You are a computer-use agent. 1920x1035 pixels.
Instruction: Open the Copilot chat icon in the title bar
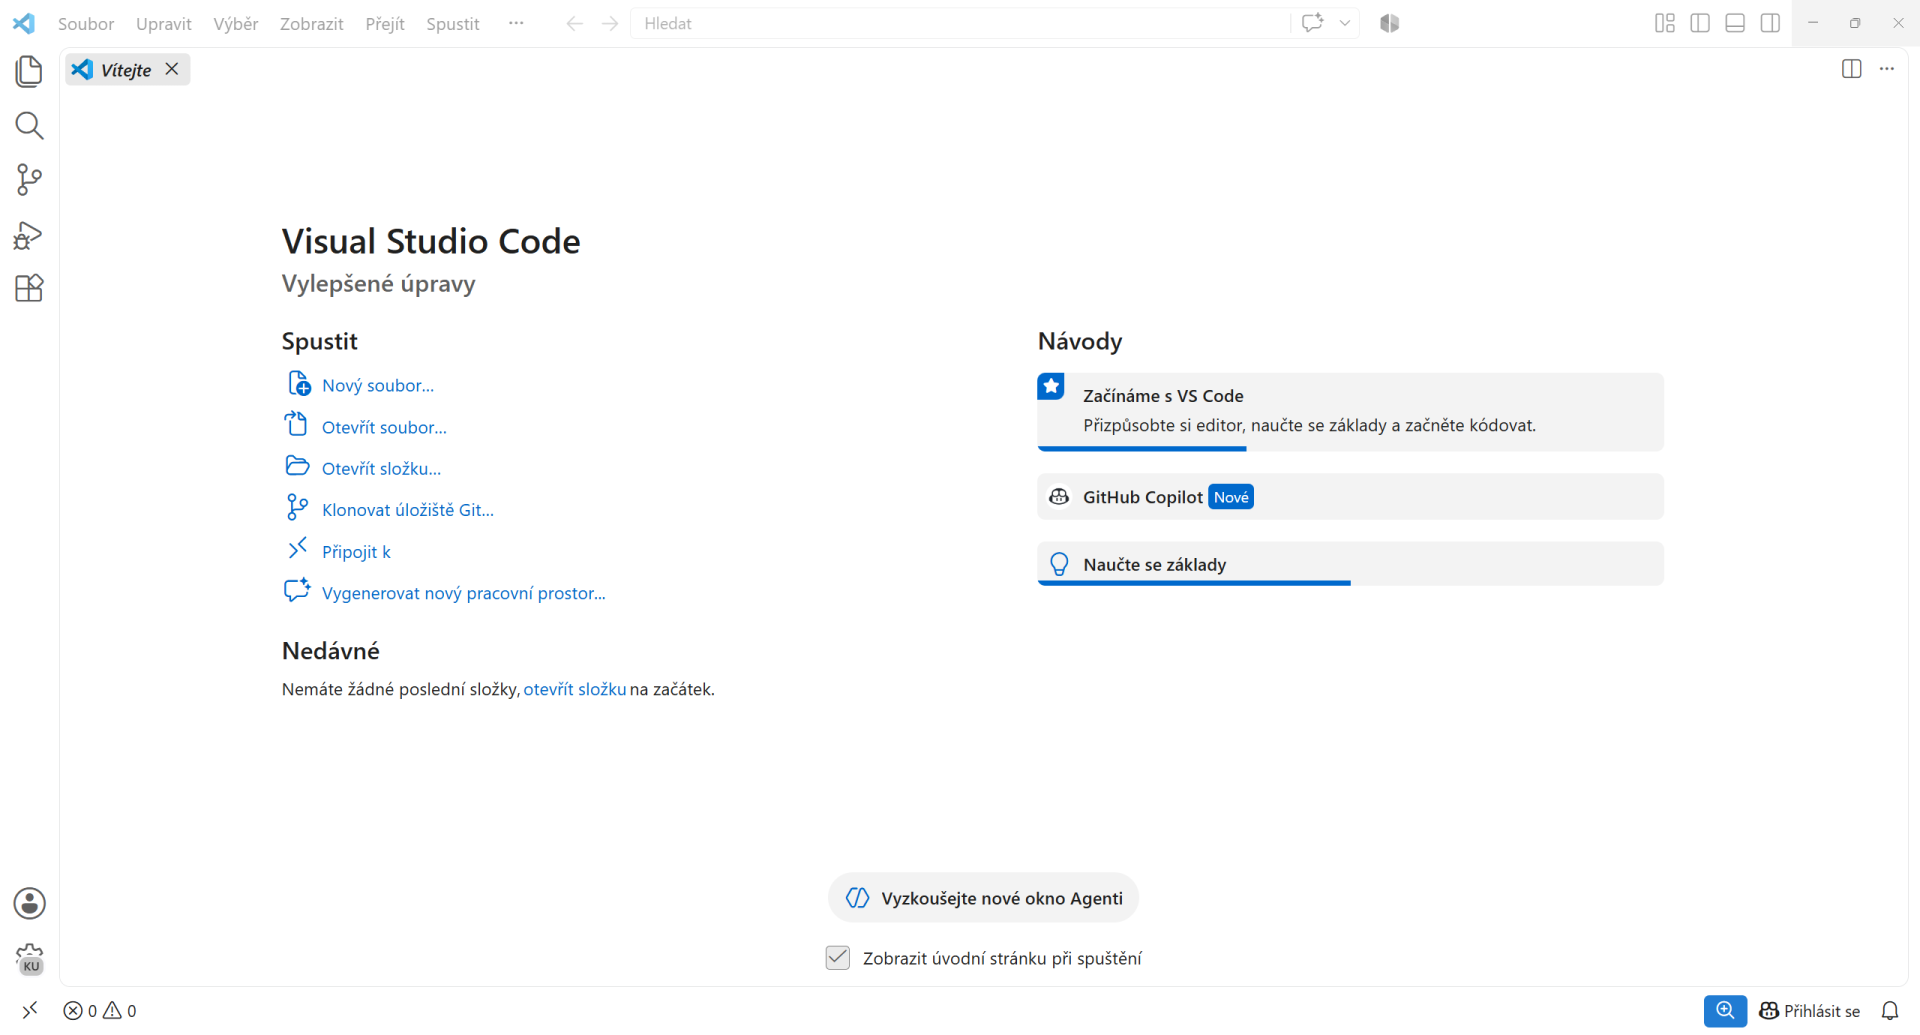[1312, 23]
